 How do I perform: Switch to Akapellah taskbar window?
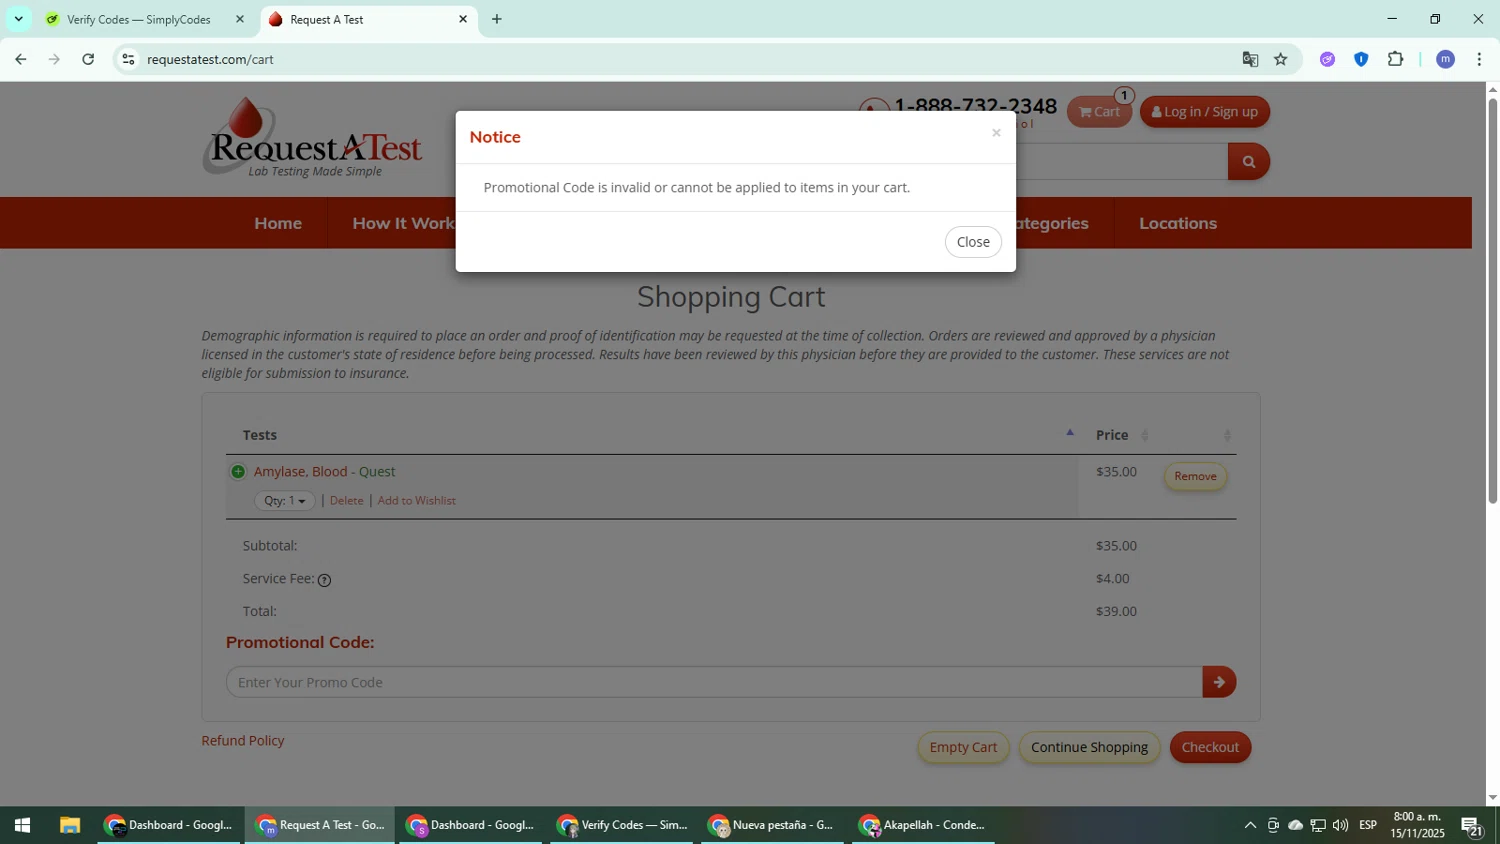click(x=923, y=825)
